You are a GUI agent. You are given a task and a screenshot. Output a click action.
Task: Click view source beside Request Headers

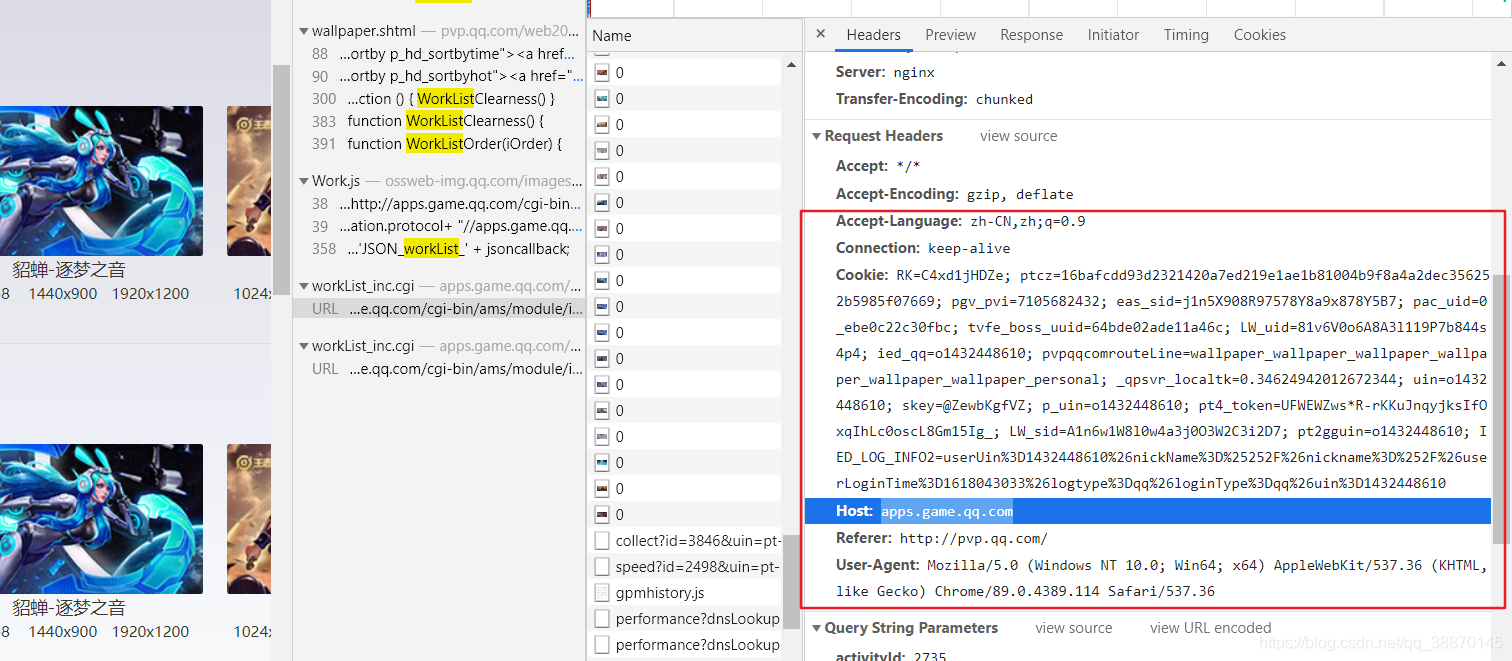click(1018, 136)
